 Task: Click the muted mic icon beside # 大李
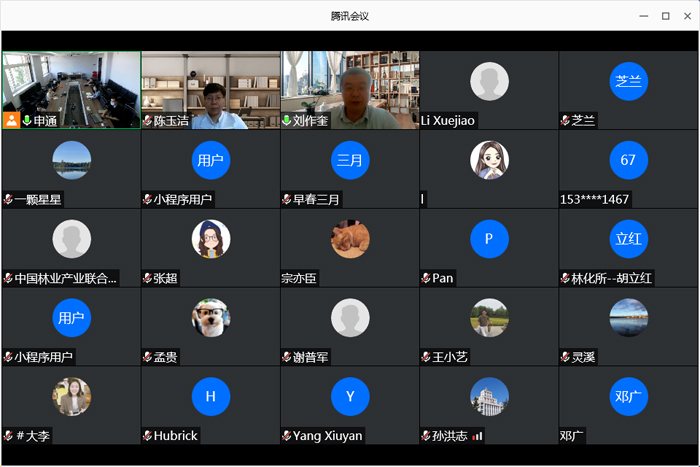click(x=8, y=435)
